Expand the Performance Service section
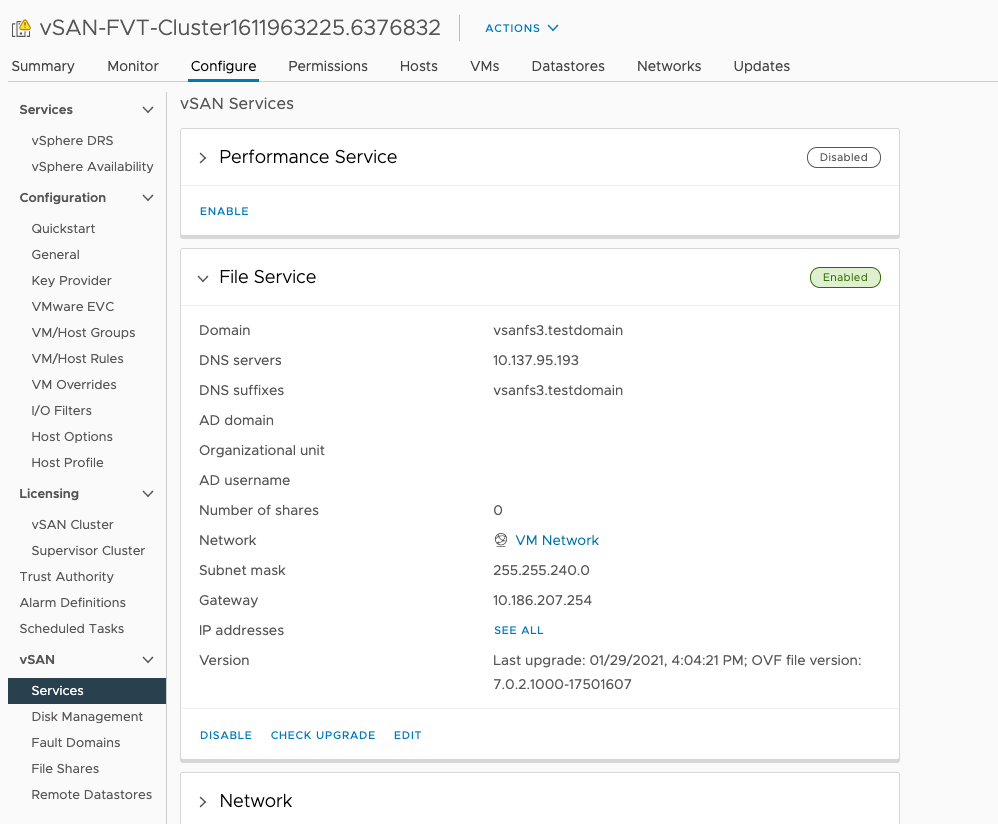Viewport: 998px width, 824px height. (x=203, y=157)
